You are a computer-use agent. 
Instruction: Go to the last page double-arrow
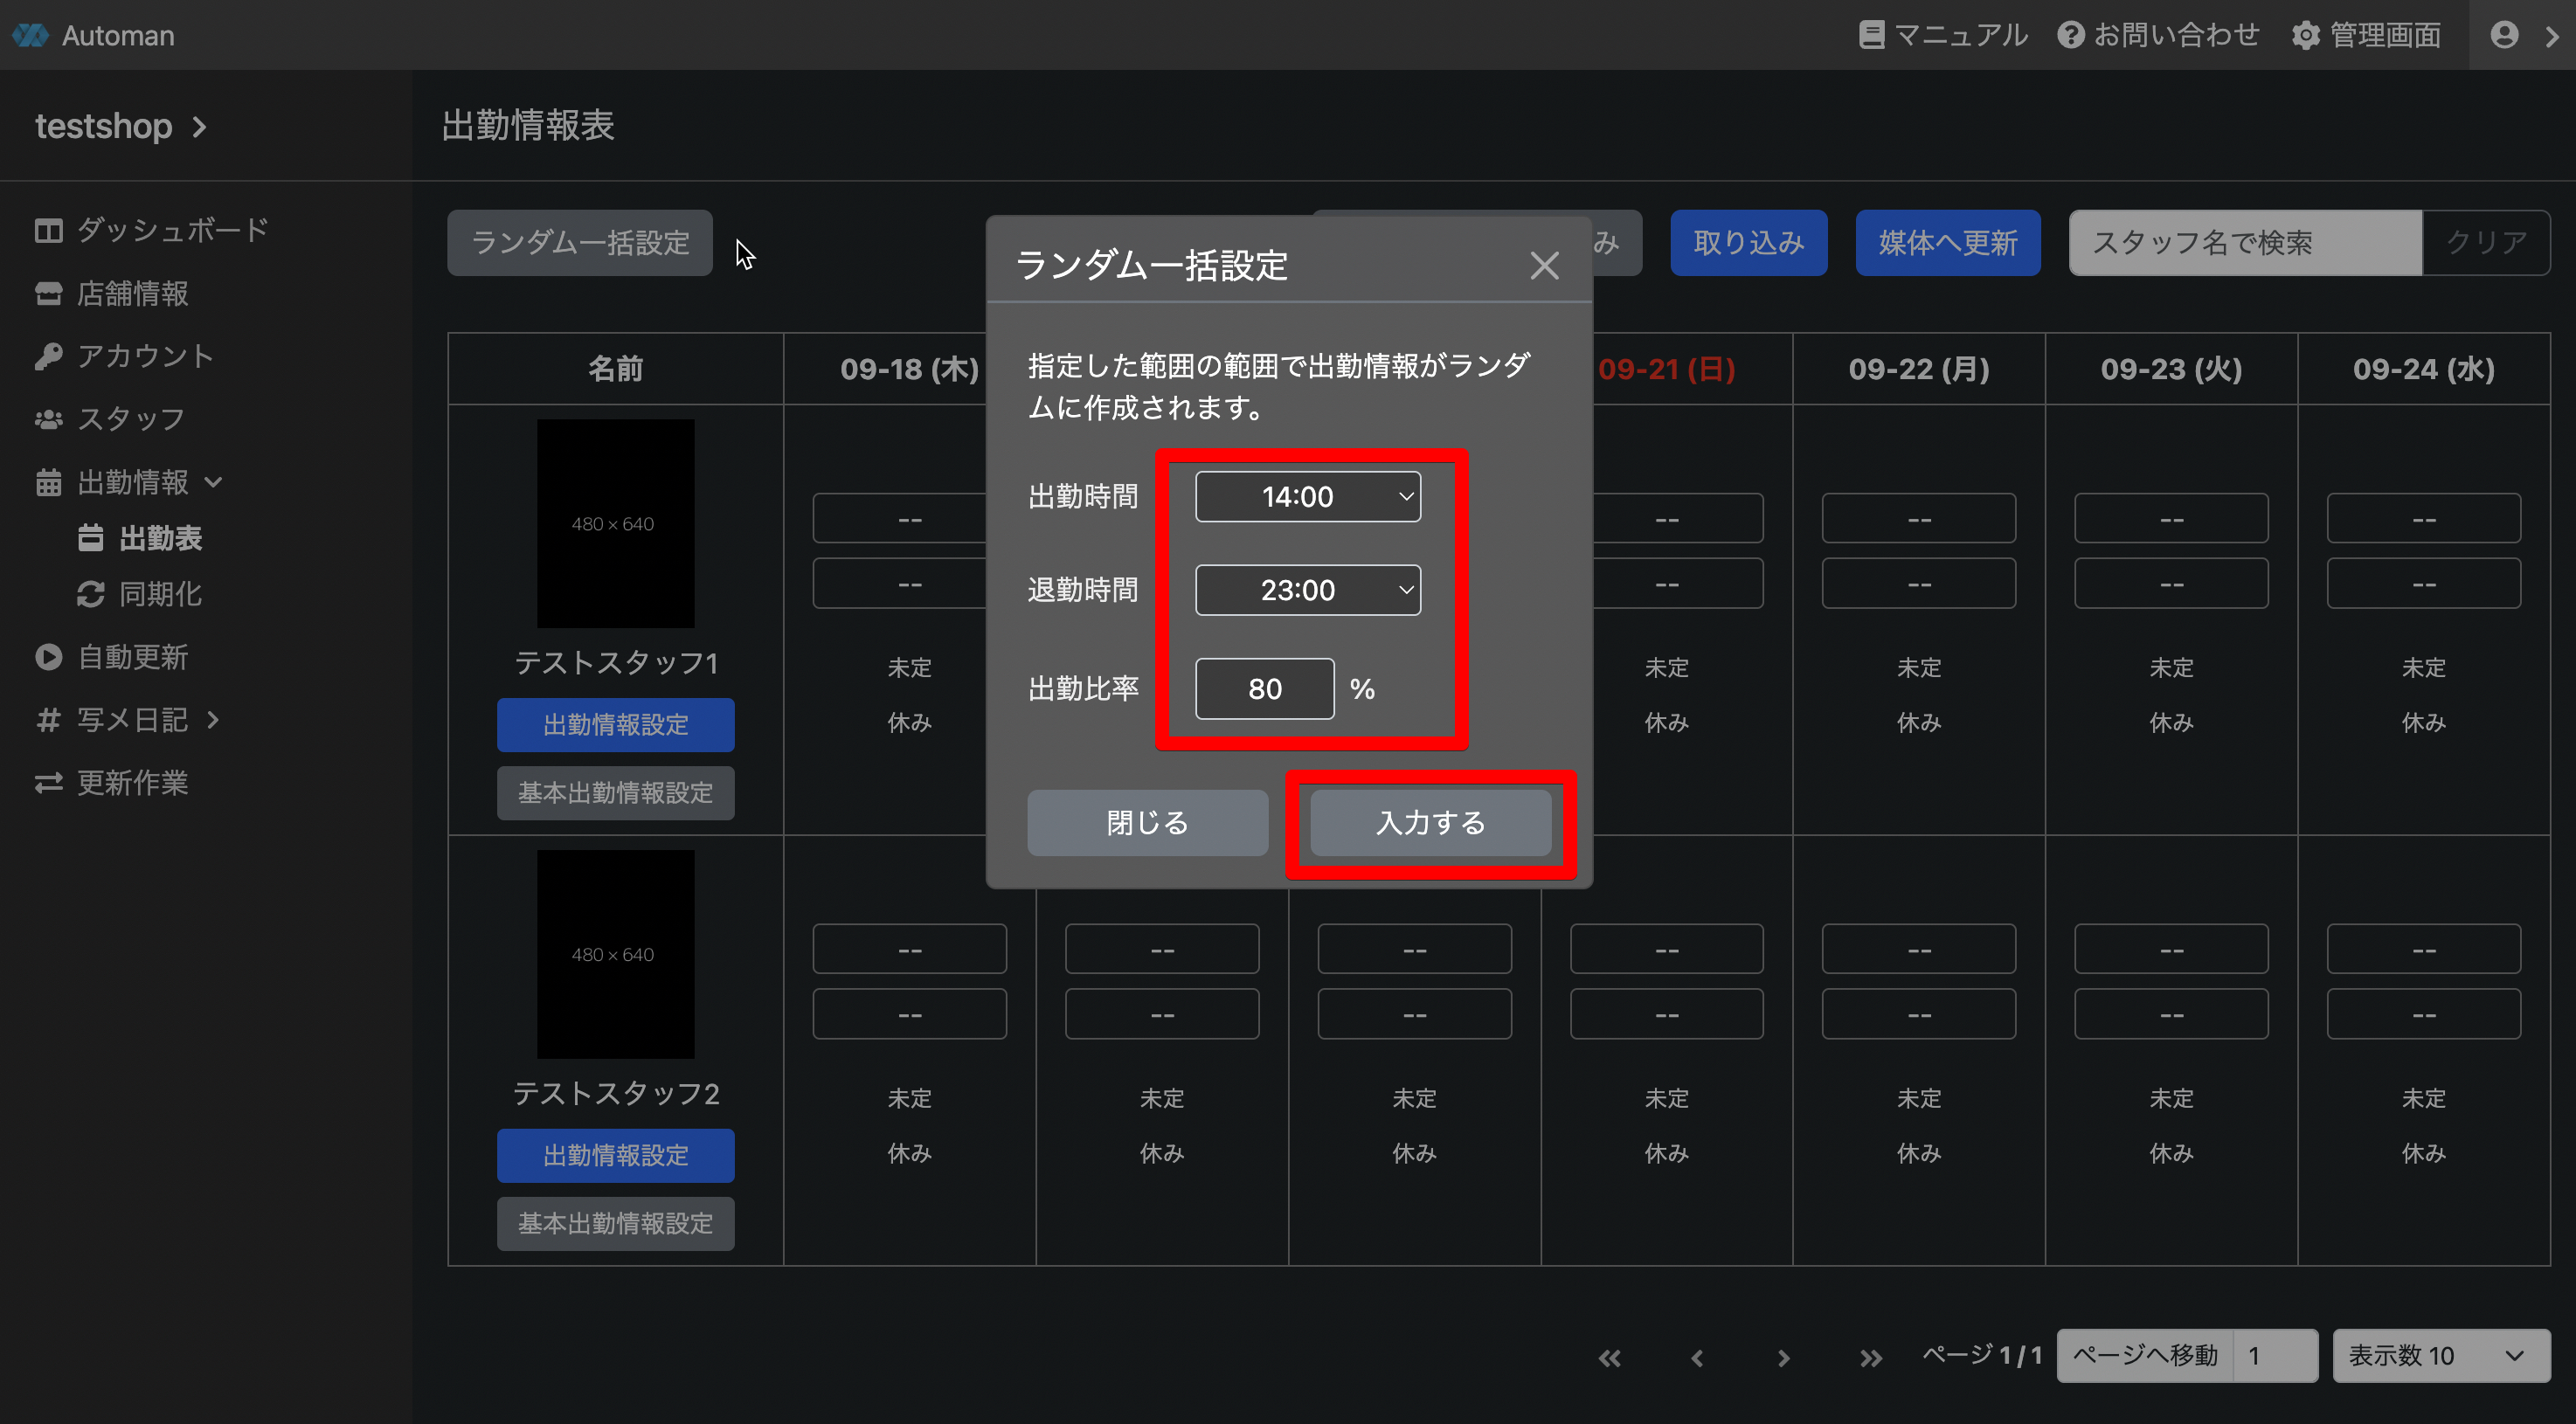[x=1870, y=1357]
